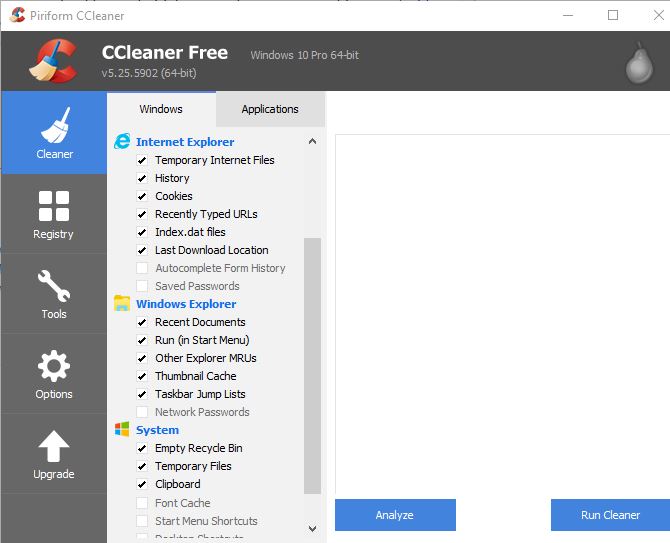The image size is (670, 543).
Task: Switch to the Windows tab
Action: point(161,109)
